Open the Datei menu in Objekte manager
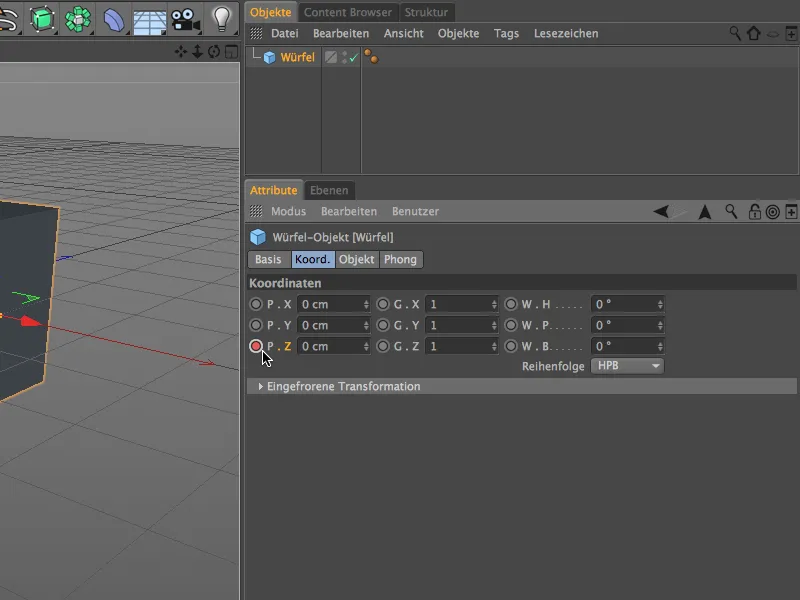Screen dimensions: 800x600 point(285,34)
